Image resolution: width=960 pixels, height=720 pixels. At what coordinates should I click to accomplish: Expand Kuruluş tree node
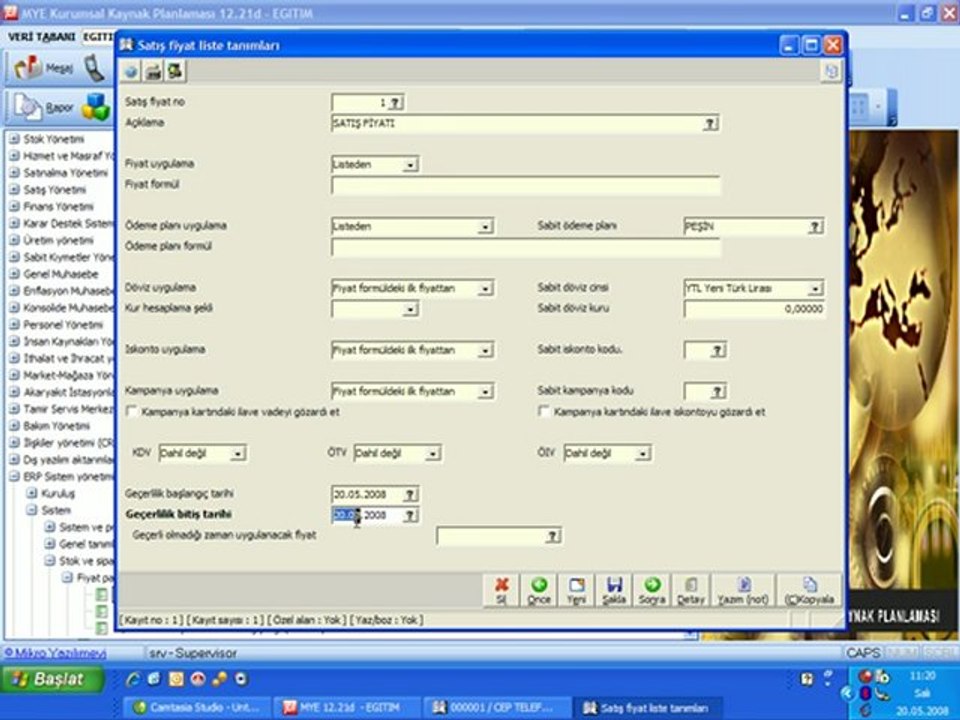32,493
